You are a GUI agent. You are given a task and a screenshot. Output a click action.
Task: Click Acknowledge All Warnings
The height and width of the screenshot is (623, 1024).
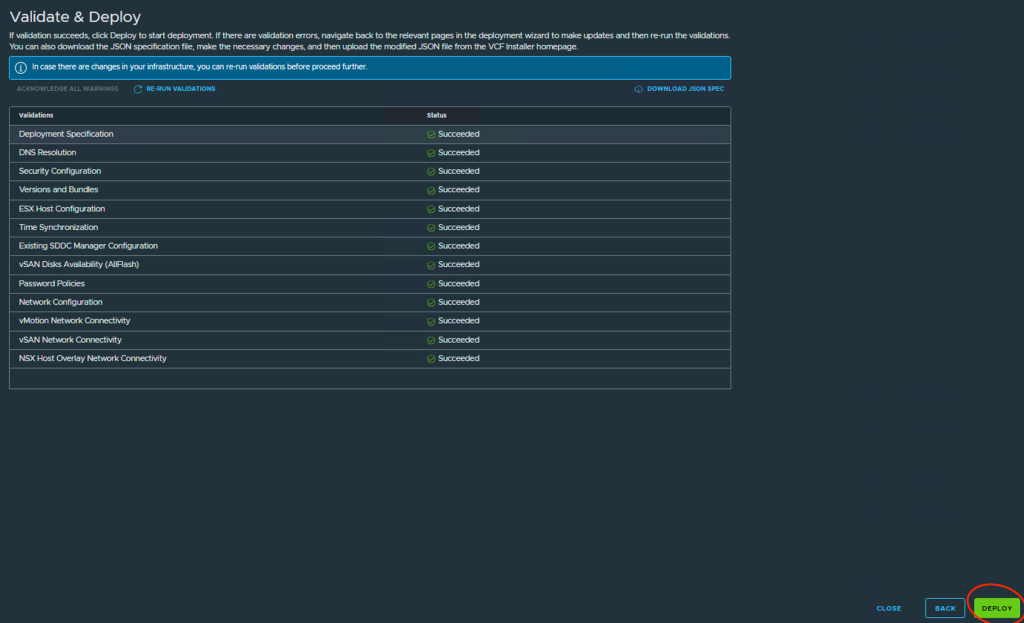point(67,89)
